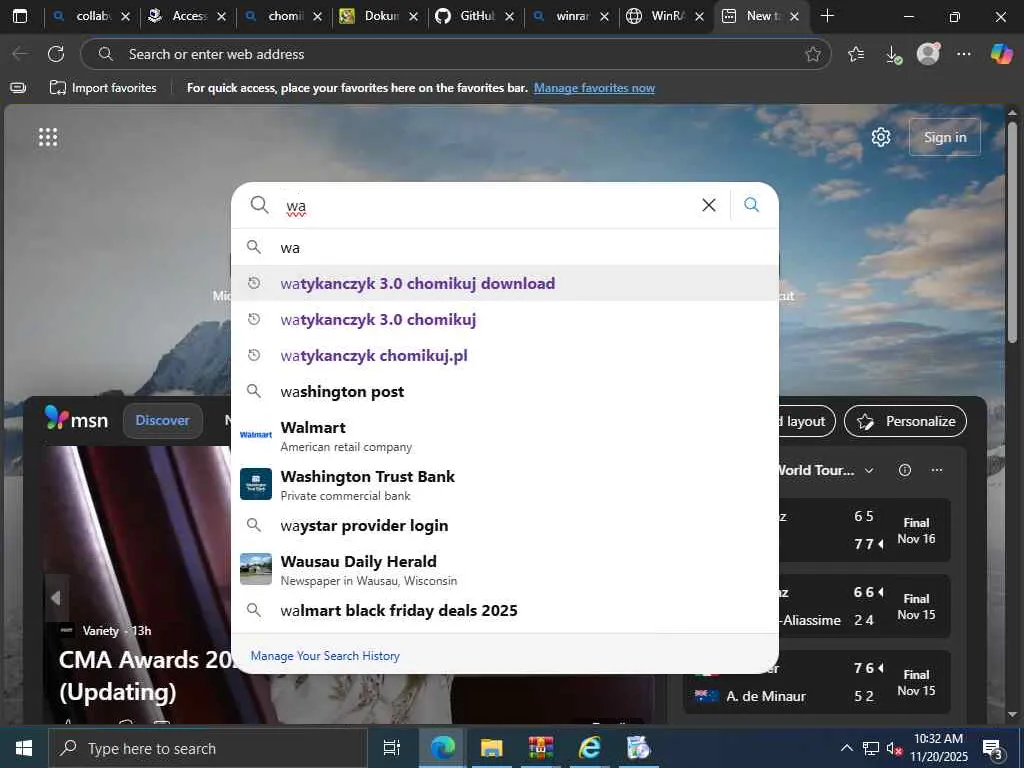1024x768 pixels.
Task: Open Manage favorites now link
Action: pos(594,88)
